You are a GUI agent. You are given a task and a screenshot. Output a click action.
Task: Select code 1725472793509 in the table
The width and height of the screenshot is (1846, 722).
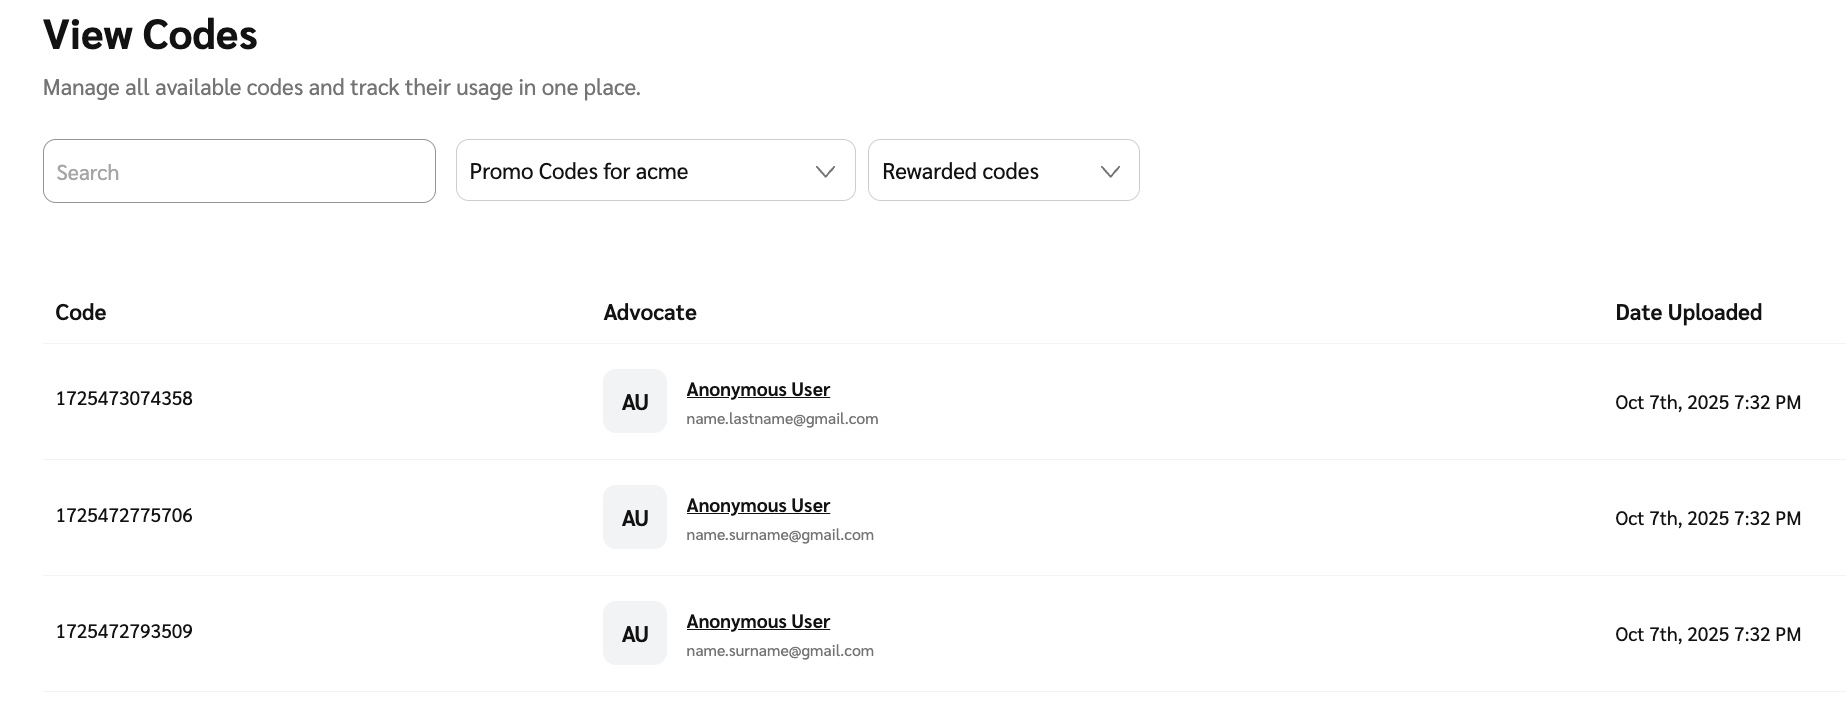[x=124, y=632]
